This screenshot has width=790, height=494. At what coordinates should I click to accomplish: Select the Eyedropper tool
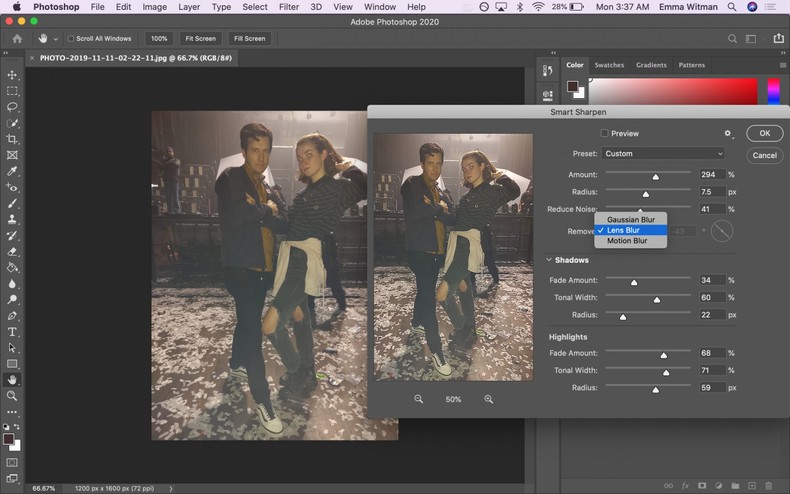click(12, 171)
